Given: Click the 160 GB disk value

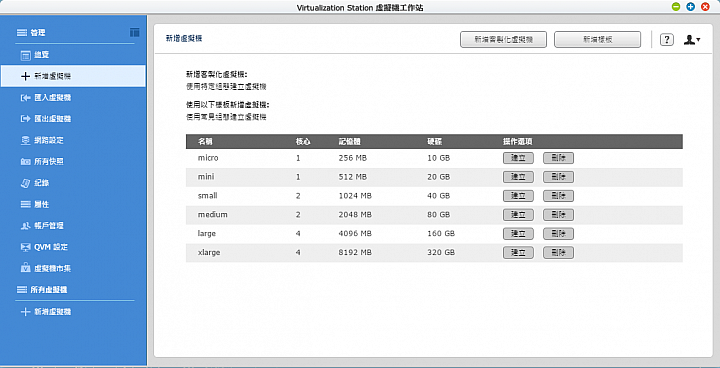Looking at the screenshot, I should coord(441,234).
